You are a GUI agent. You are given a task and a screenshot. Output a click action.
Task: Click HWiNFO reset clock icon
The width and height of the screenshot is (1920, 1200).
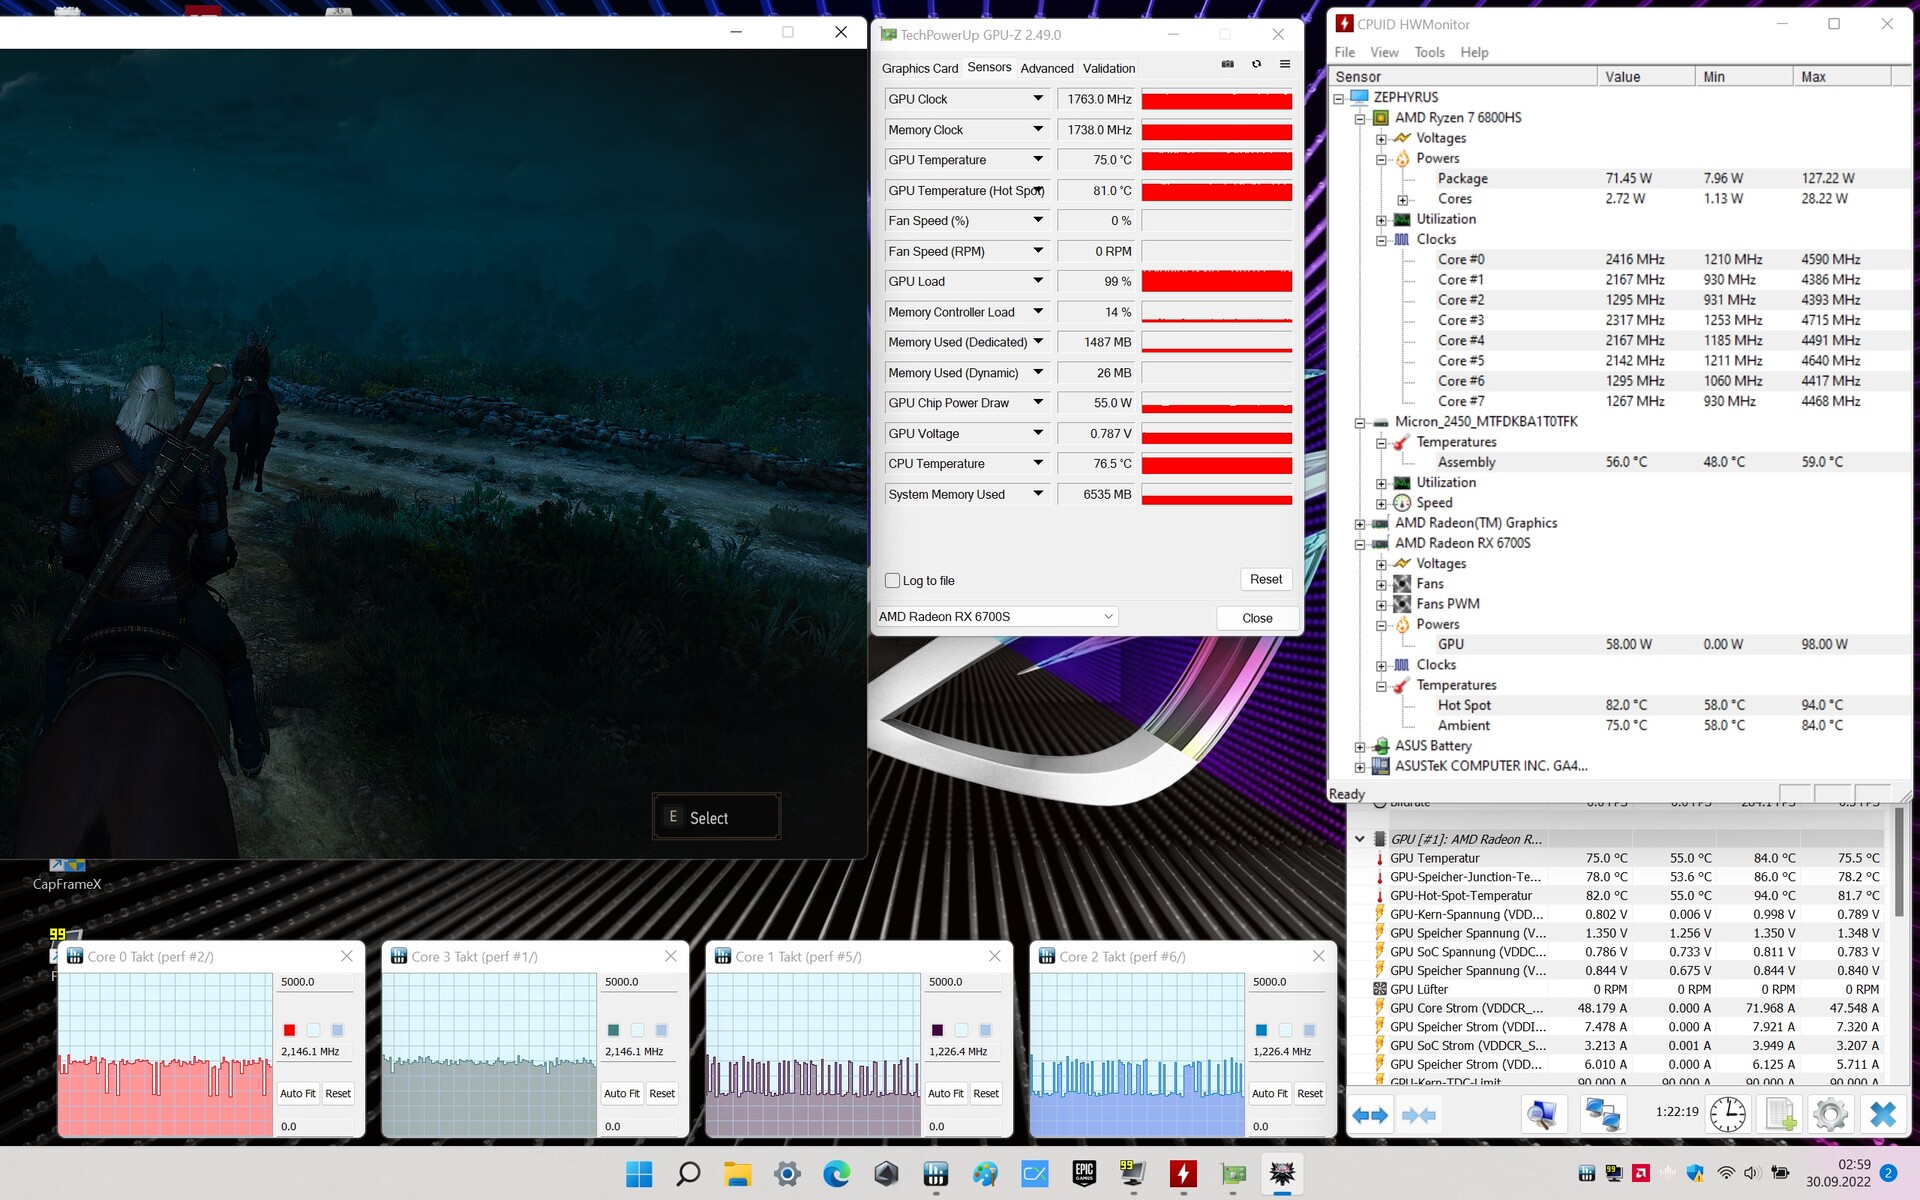click(x=1727, y=1114)
